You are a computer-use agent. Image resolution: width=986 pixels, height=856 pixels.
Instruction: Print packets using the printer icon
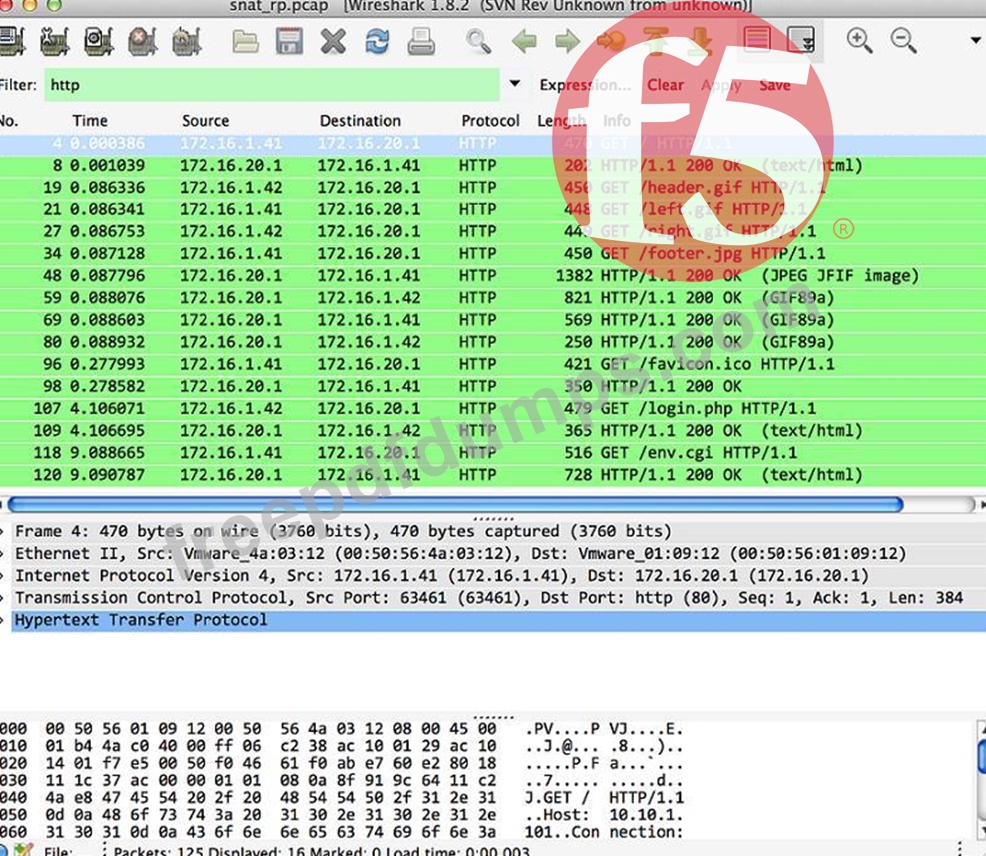(421, 41)
